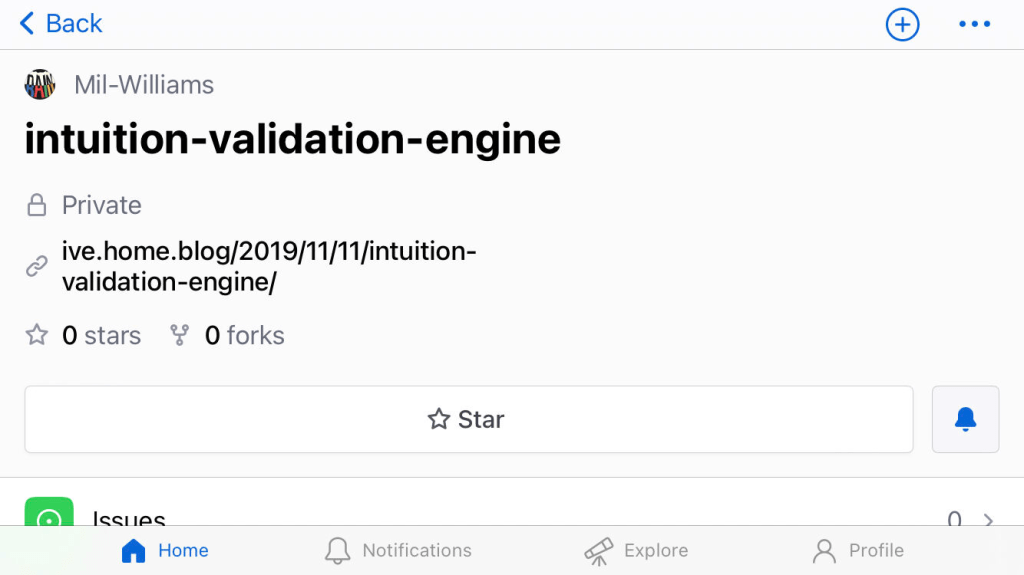This screenshot has width=1024, height=575.
Task: Tap the lock icon beside Private
Action: click(37, 206)
